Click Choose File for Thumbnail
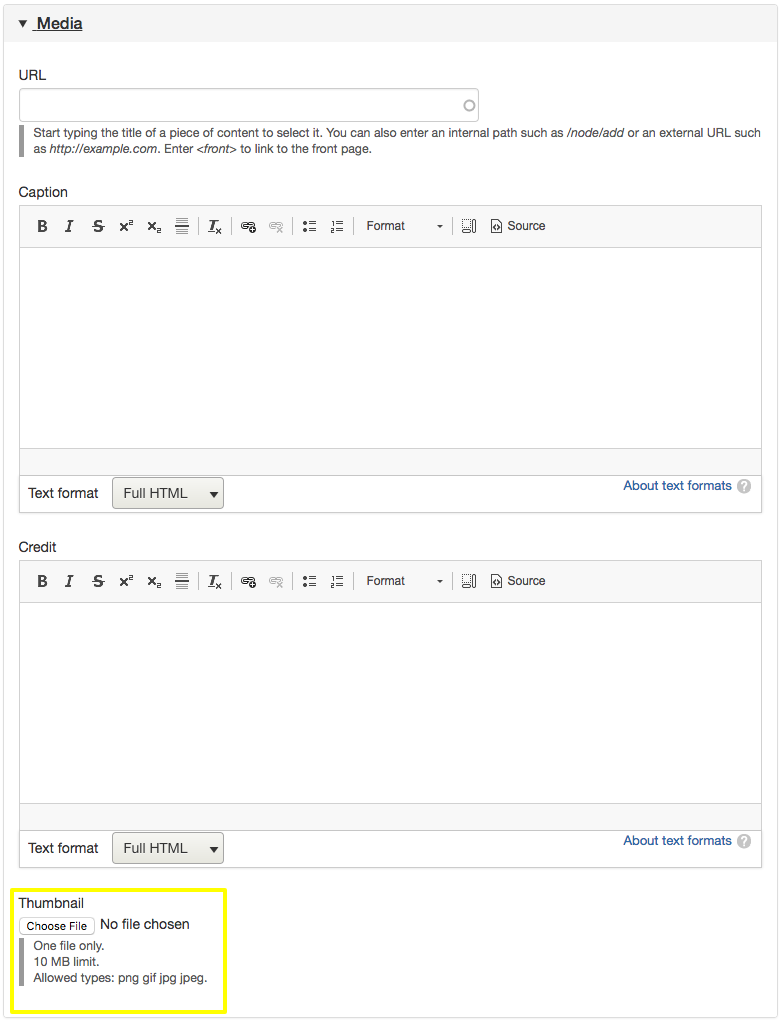Image resolution: width=783 pixels, height=1022 pixels. 57,926
